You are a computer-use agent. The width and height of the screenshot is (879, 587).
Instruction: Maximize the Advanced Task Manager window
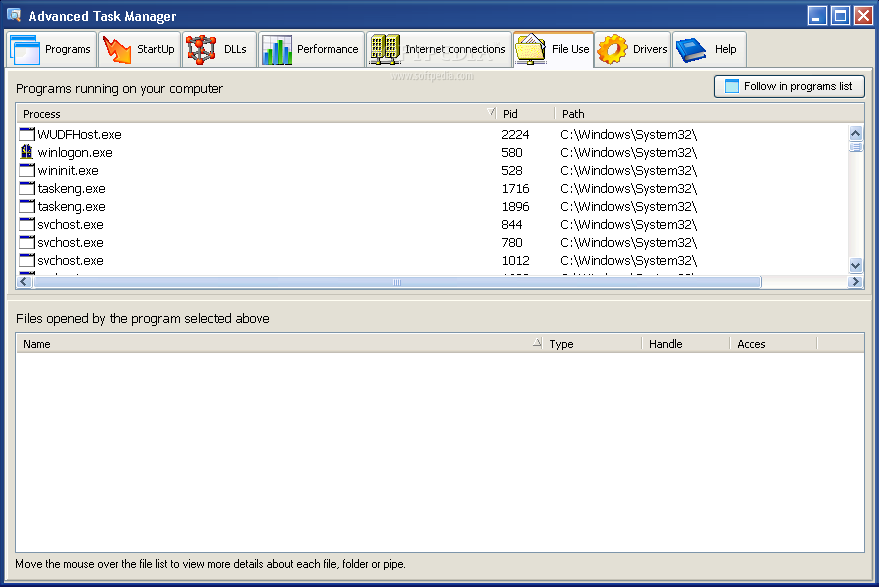coord(840,15)
